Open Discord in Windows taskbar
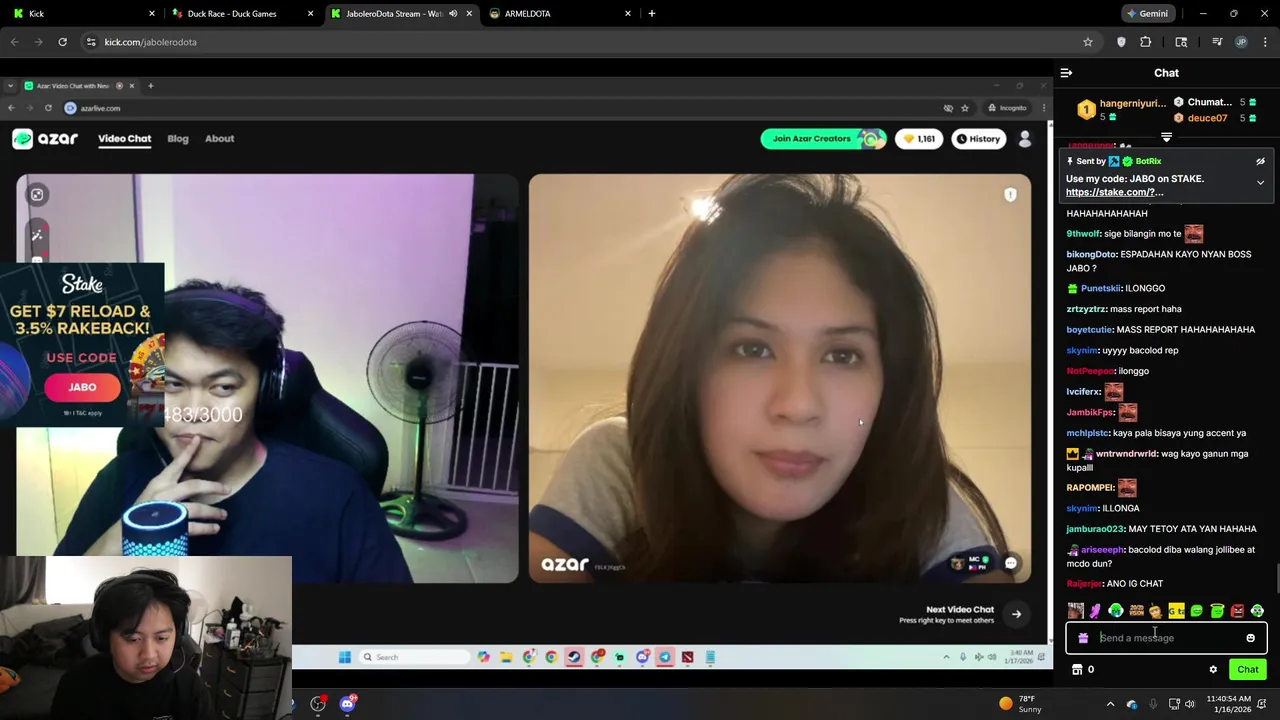The height and width of the screenshot is (720, 1280). (x=347, y=704)
